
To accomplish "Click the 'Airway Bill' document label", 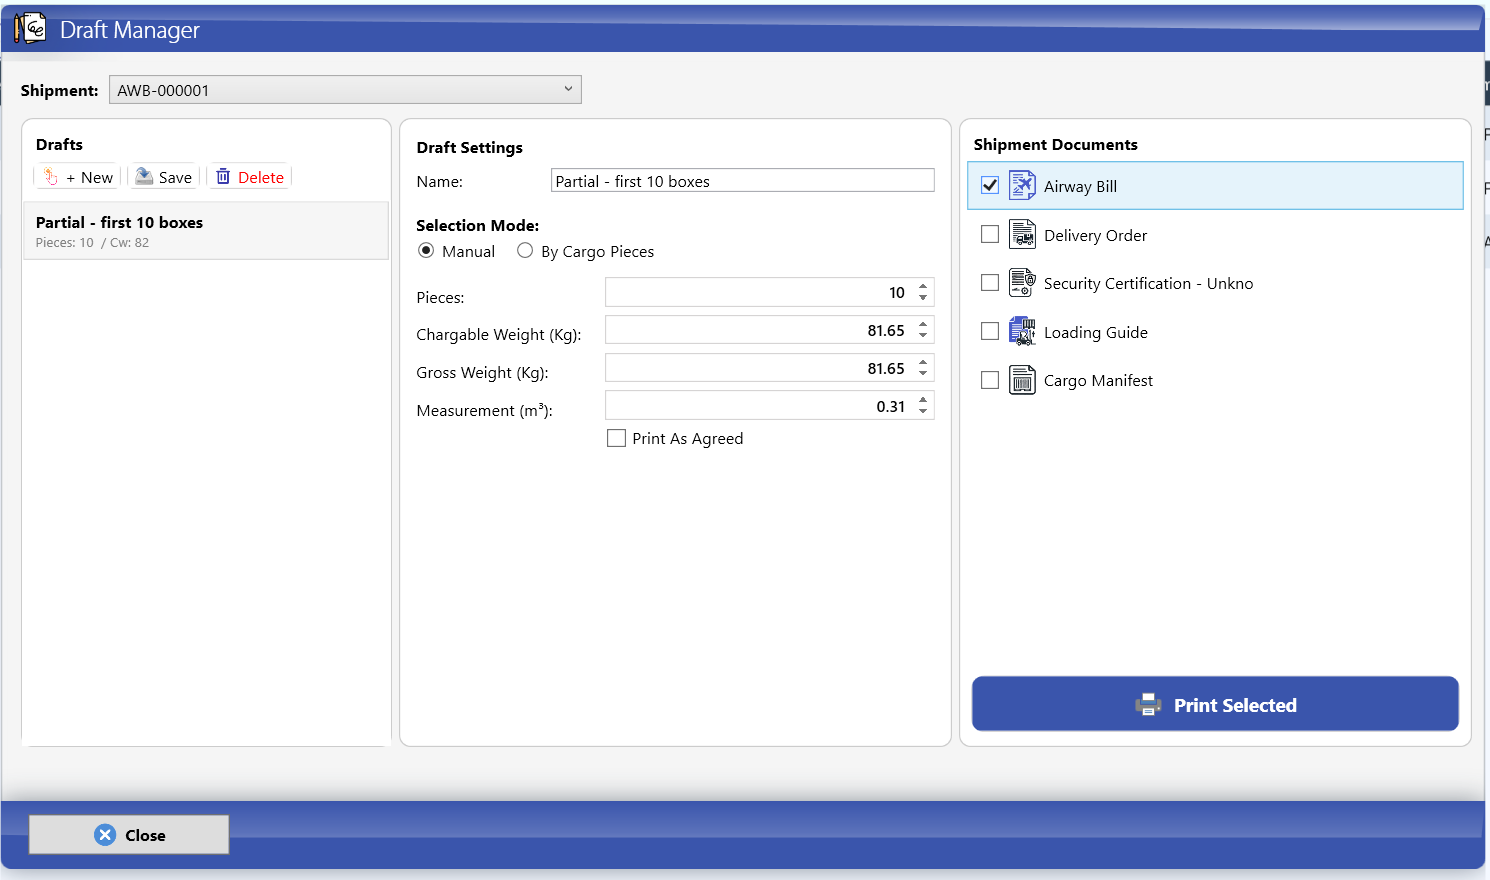I will click(1080, 186).
